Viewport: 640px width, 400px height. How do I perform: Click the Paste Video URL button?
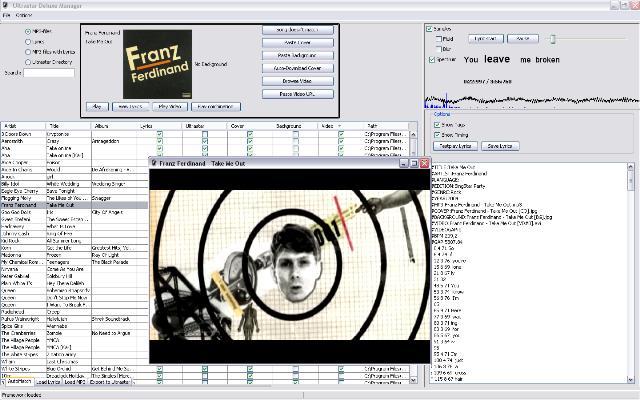298,94
